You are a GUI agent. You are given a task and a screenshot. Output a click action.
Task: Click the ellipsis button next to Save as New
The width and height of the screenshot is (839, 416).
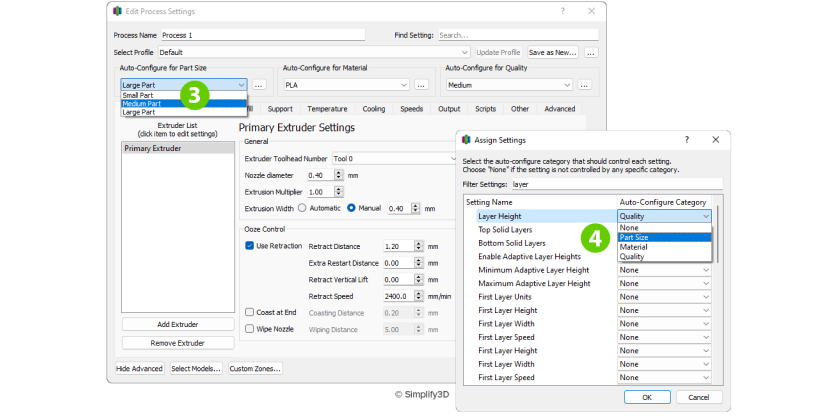click(591, 52)
